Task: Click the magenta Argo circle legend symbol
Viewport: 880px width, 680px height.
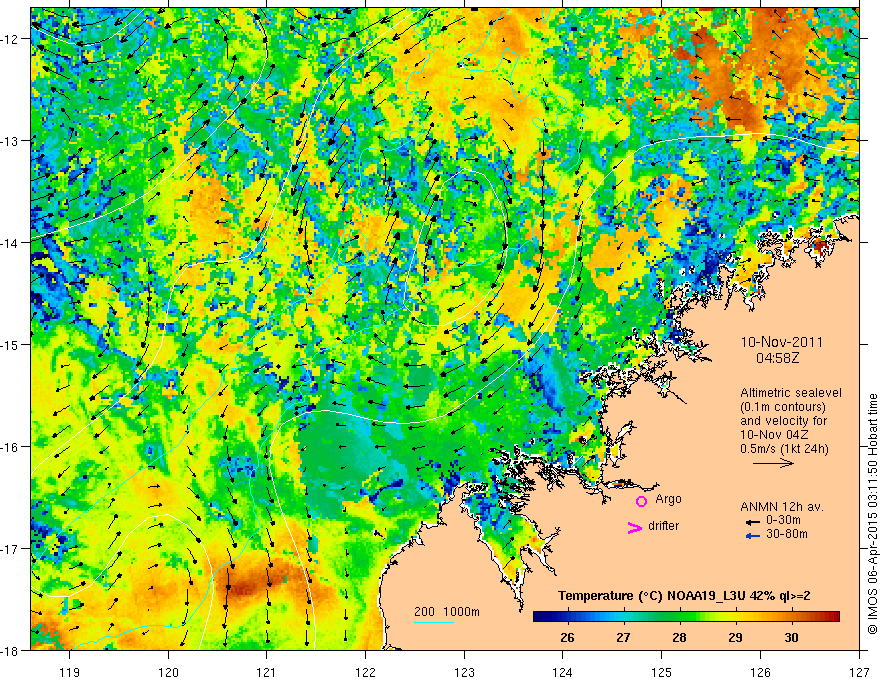Action: (641, 501)
